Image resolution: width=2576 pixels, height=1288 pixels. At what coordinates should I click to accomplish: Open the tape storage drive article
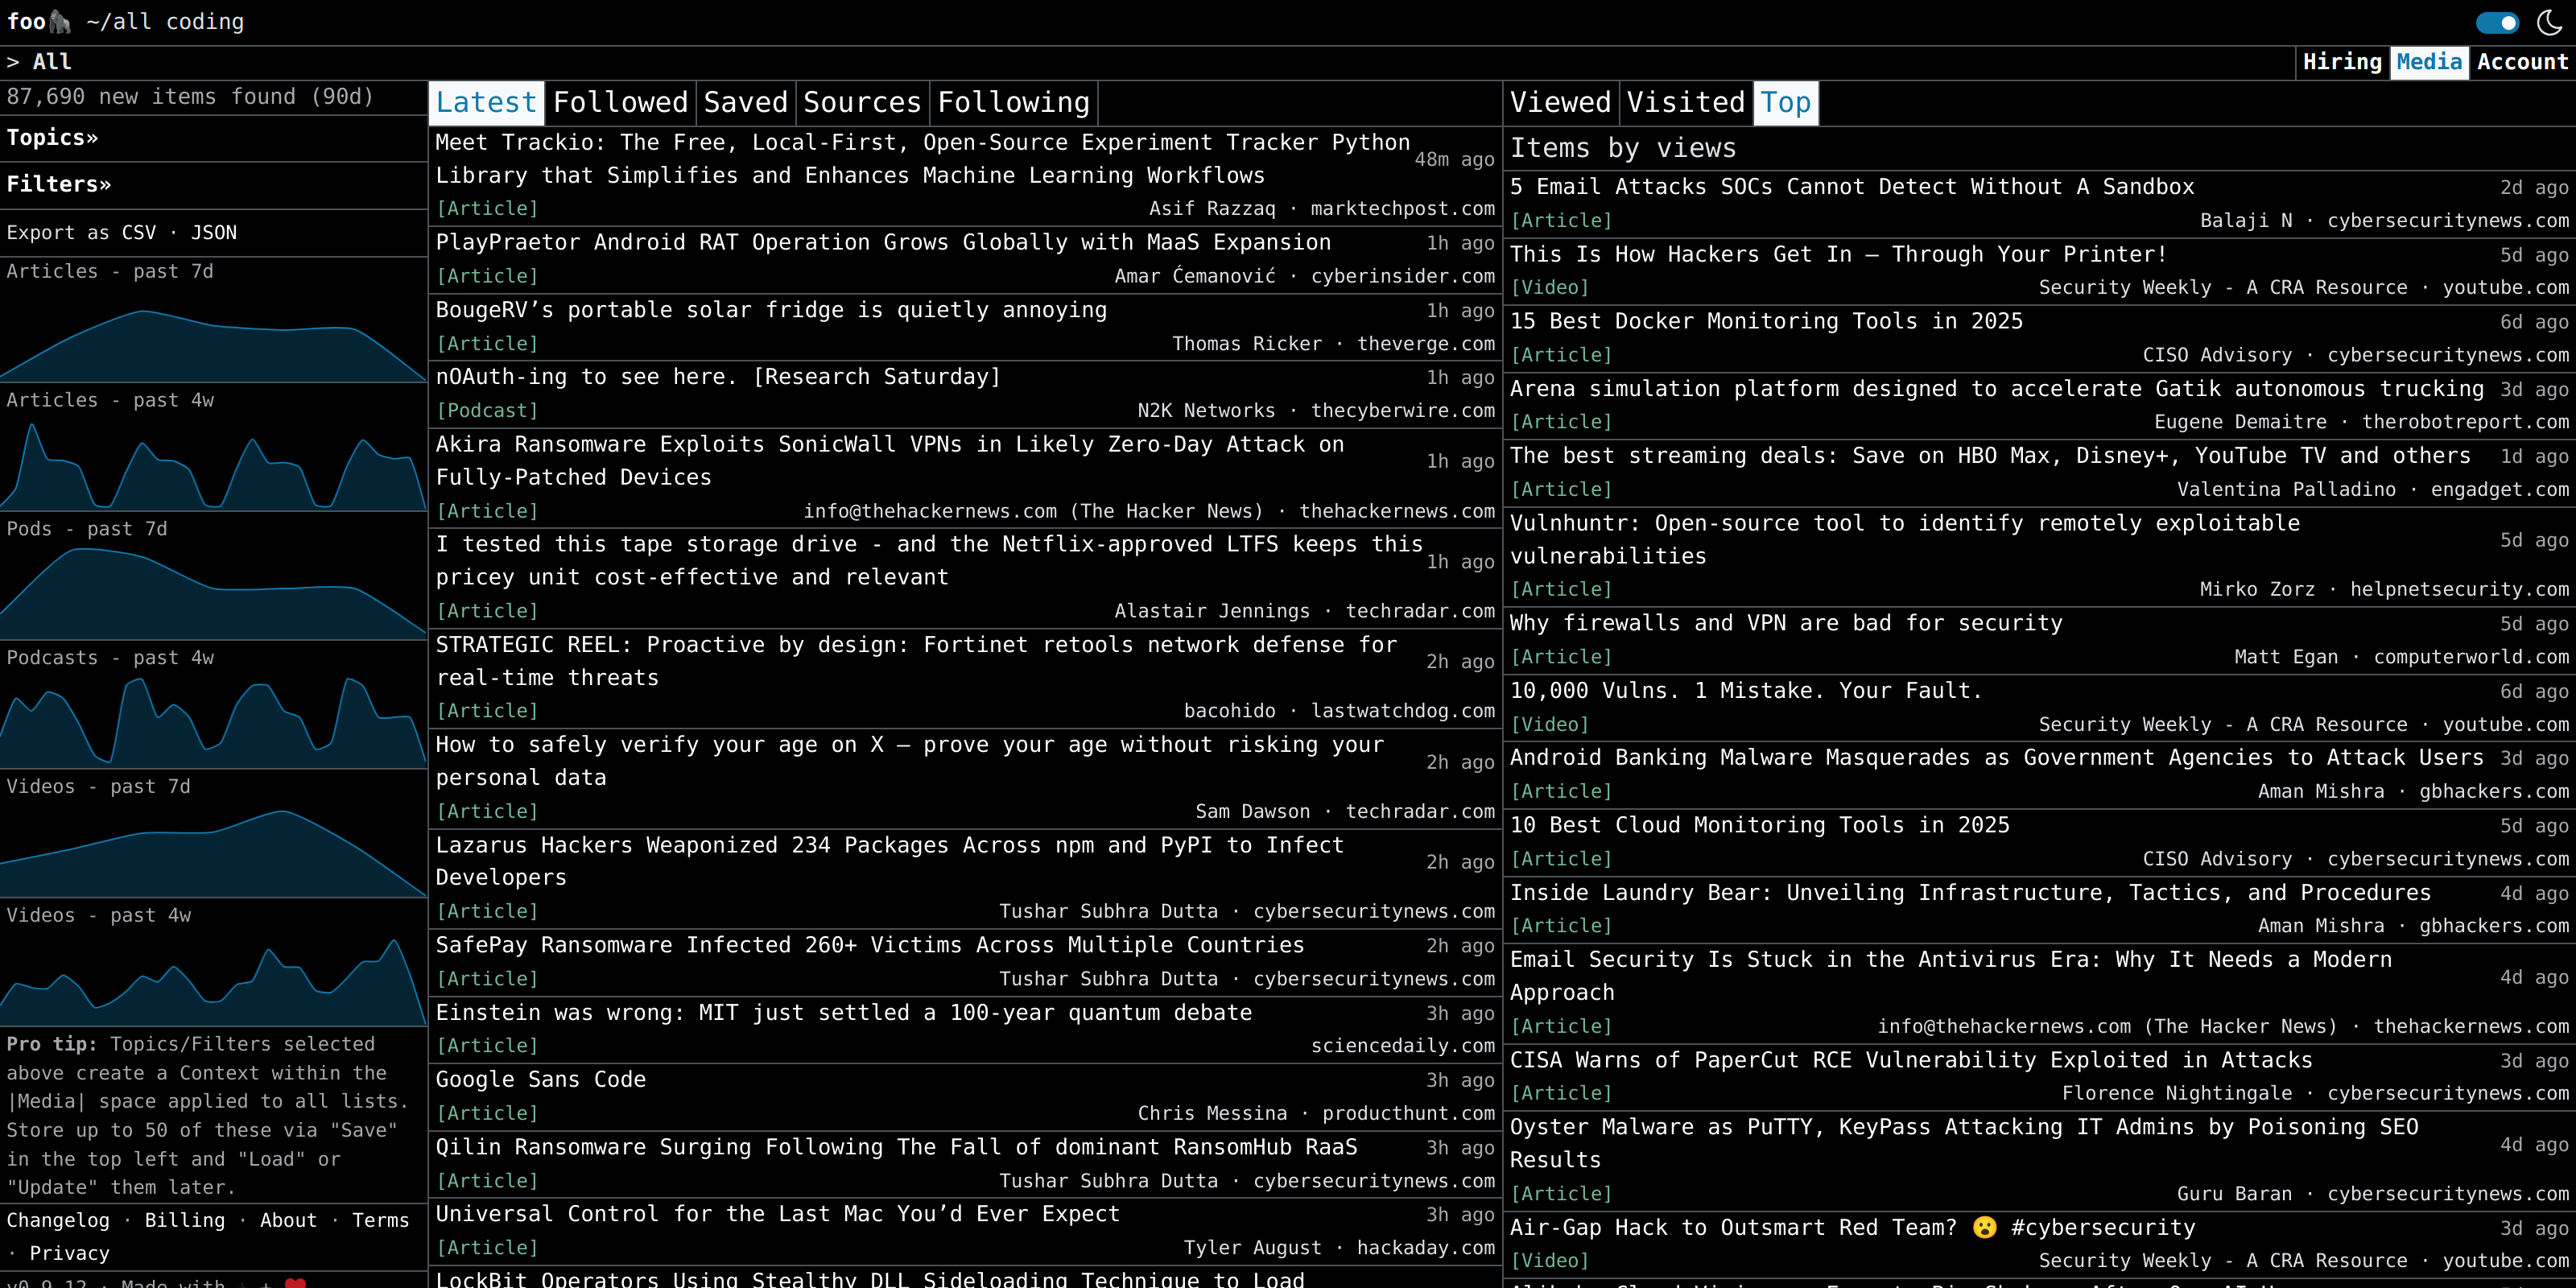(x=929, y=561)
